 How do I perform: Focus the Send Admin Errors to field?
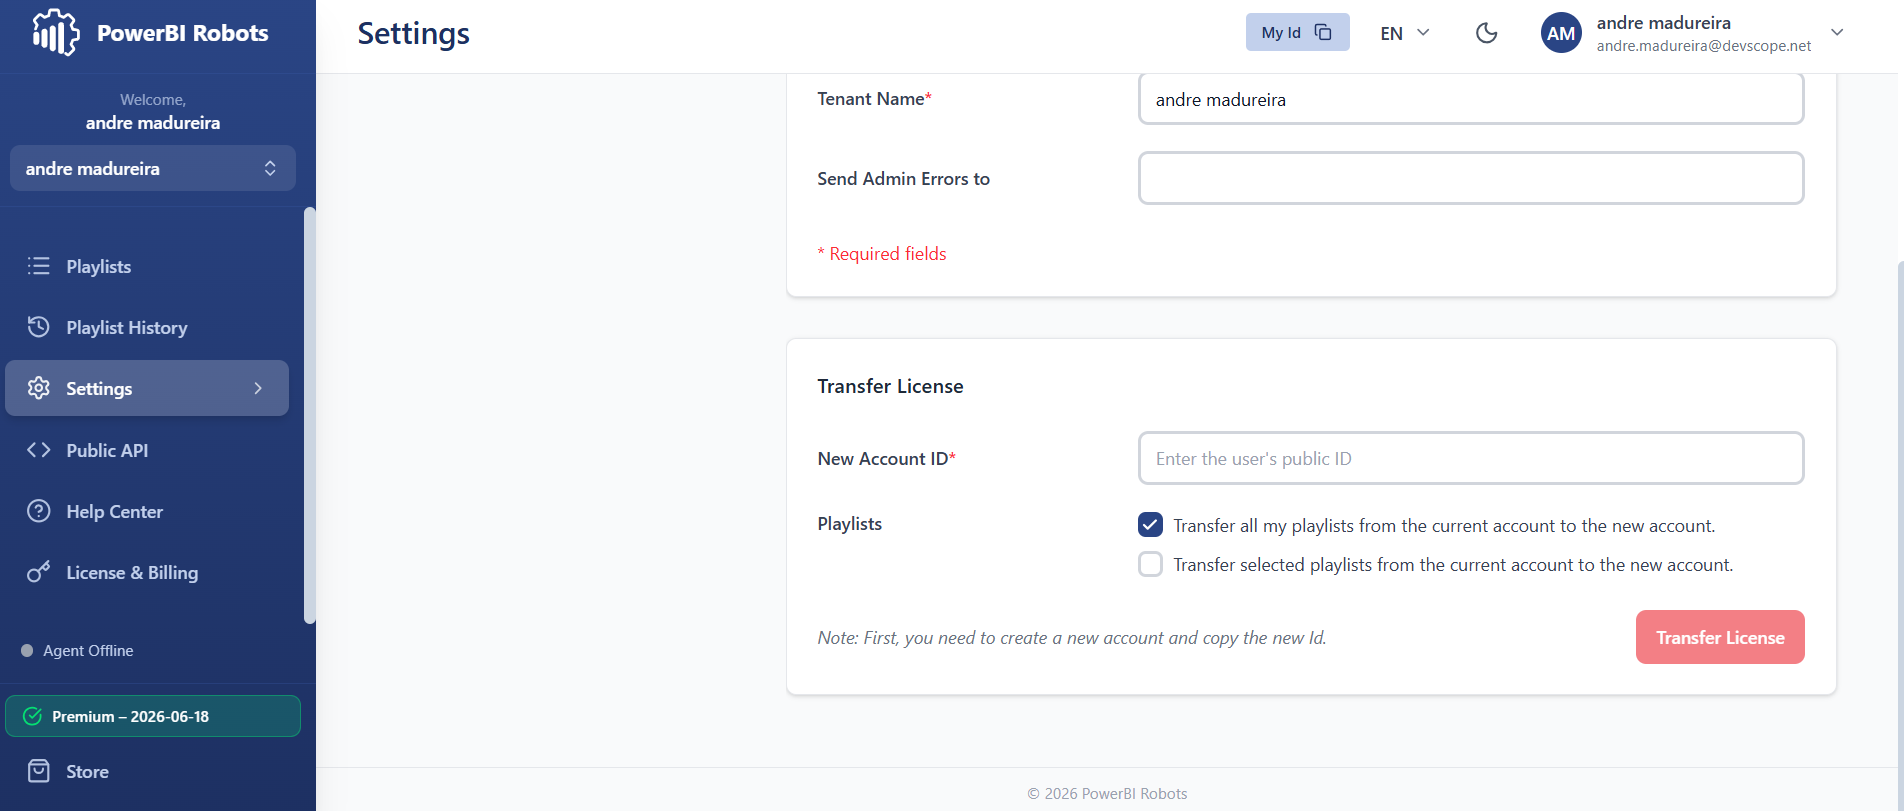click(x=1471, y=178)
